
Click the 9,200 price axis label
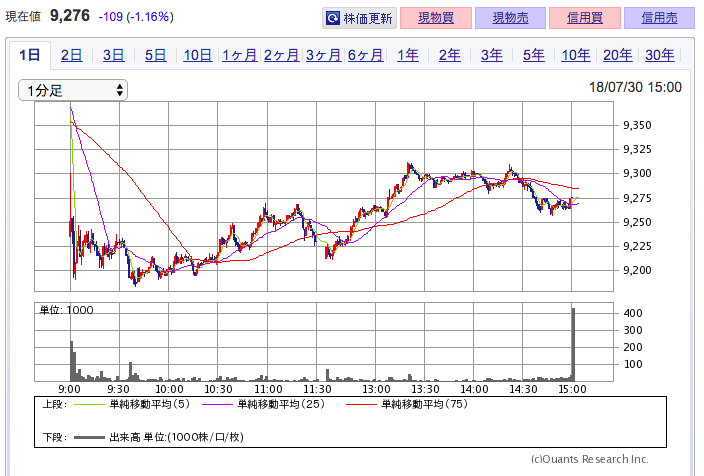point(637,270)
